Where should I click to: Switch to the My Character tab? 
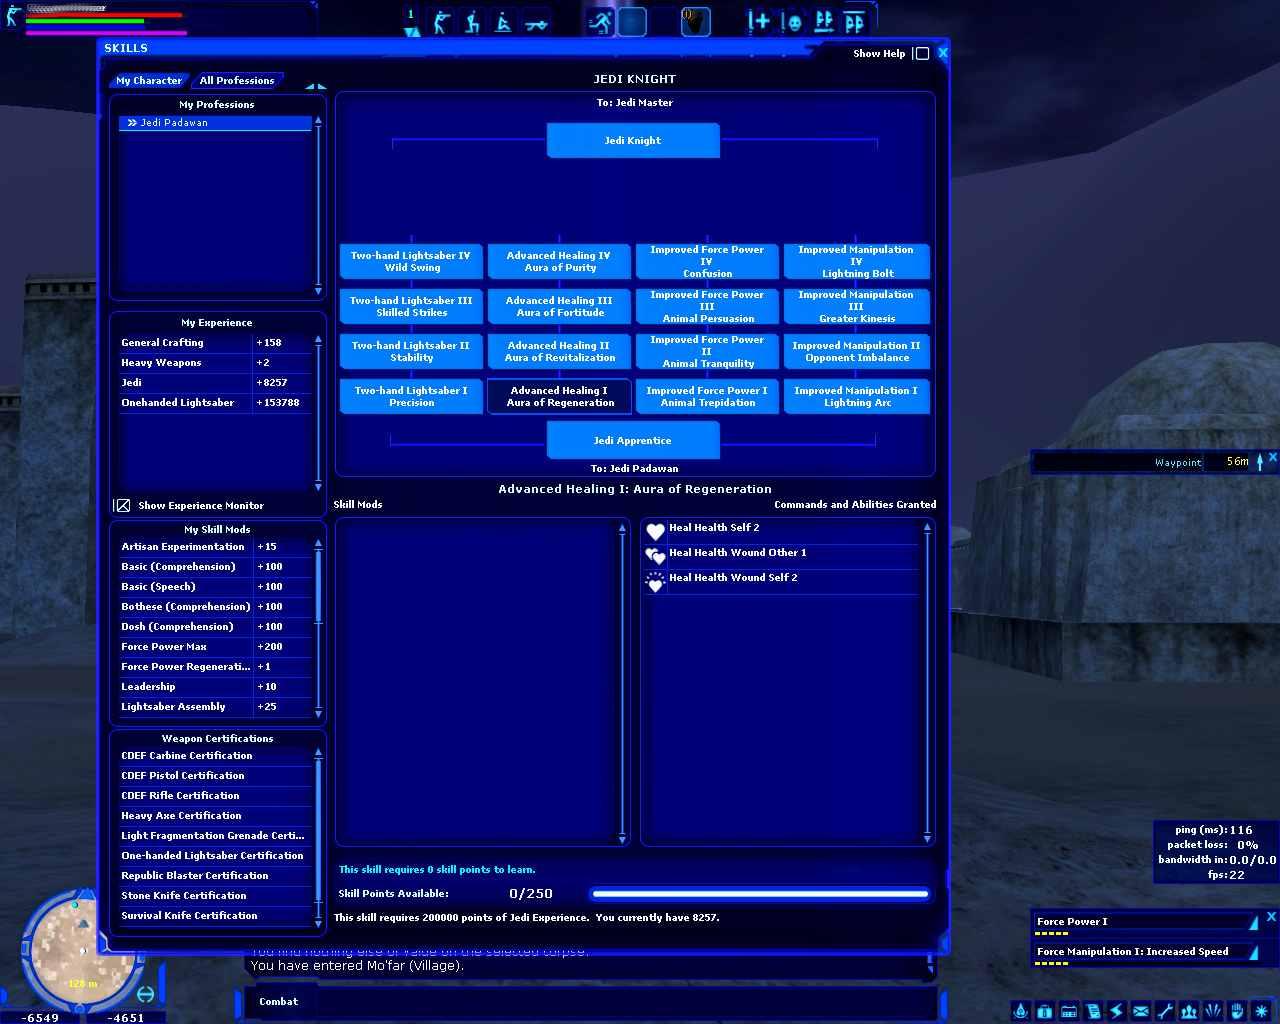pyautogui.click(x=149, y=81)
